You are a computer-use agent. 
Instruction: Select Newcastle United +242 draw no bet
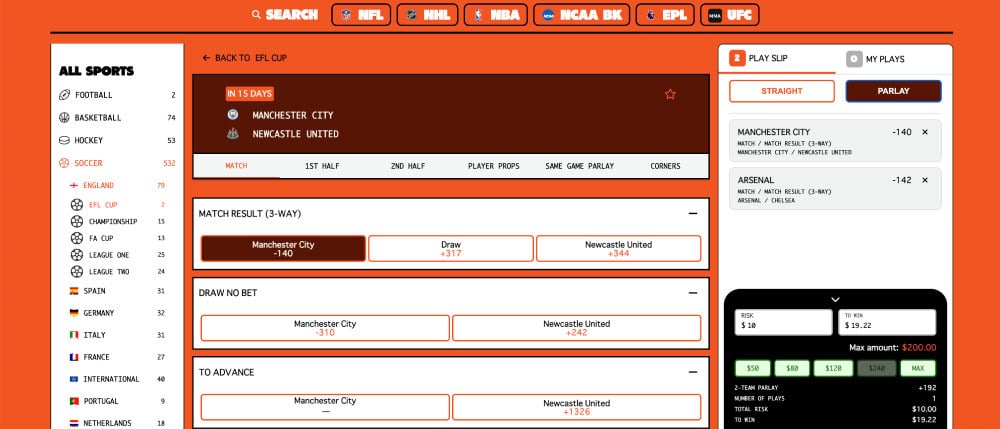click(x=577, y=328)
